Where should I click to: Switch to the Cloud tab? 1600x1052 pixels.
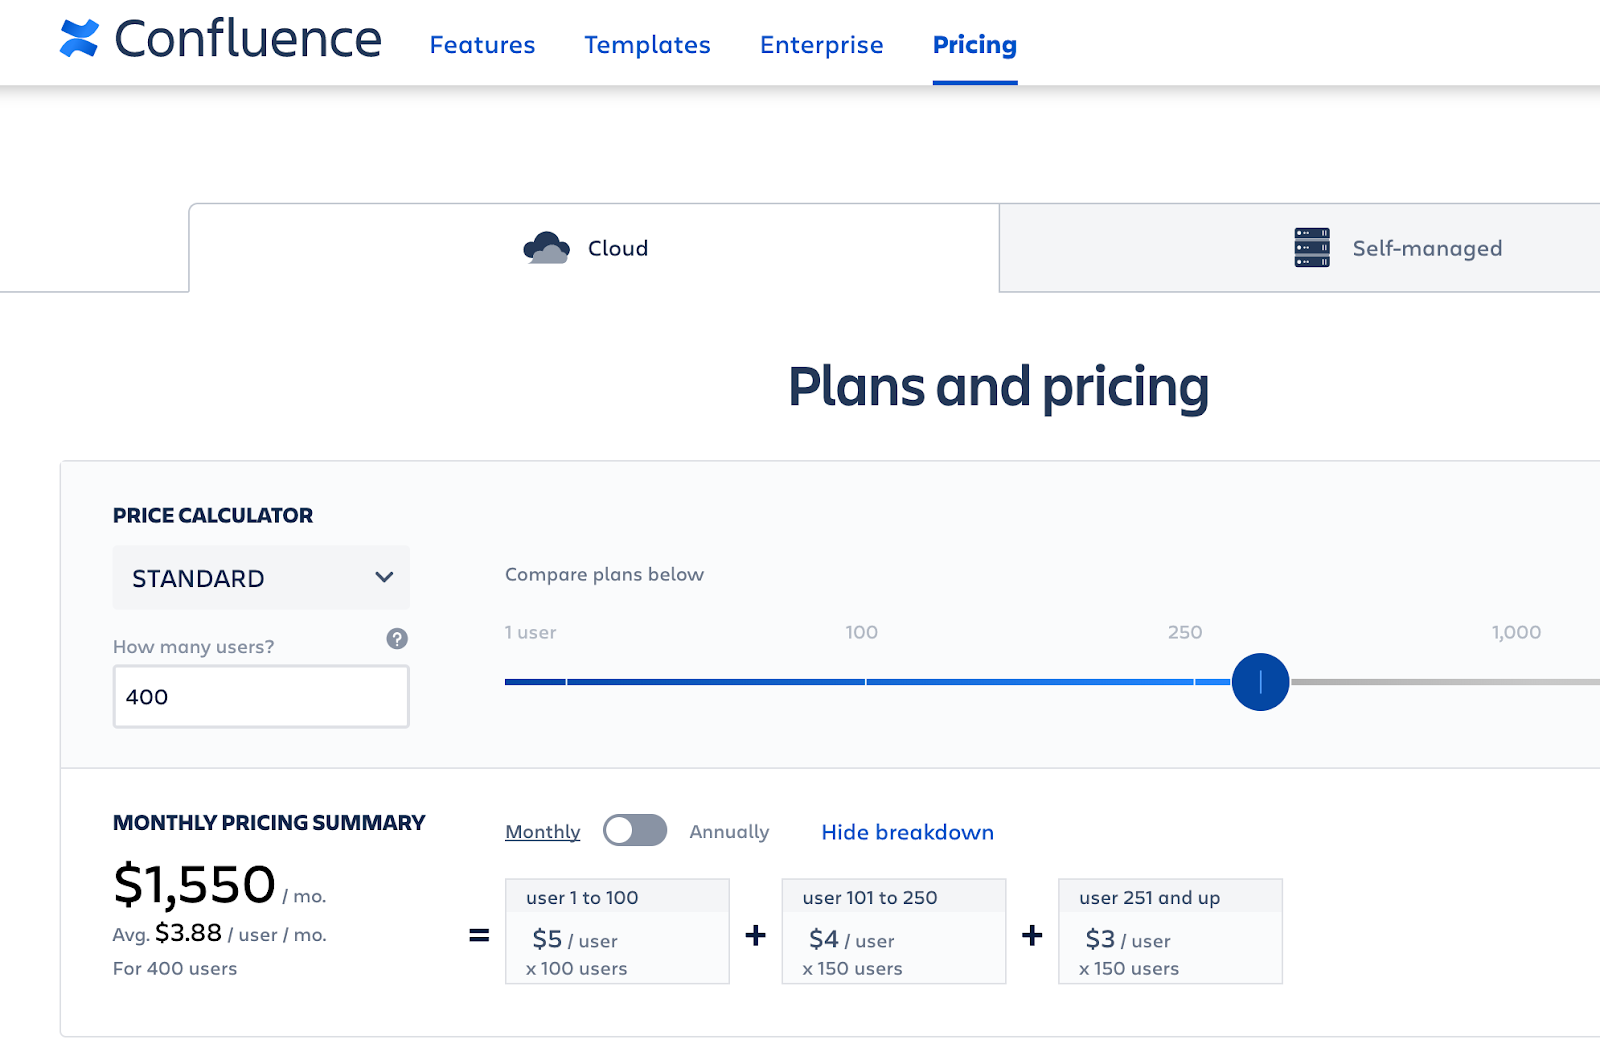594,248
